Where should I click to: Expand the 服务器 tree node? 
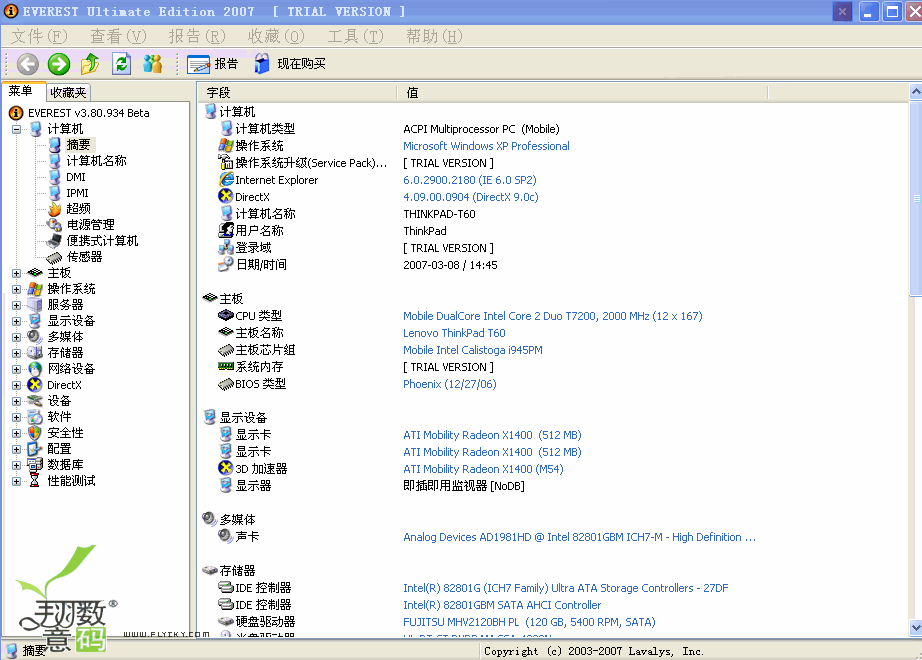(16, 305)
